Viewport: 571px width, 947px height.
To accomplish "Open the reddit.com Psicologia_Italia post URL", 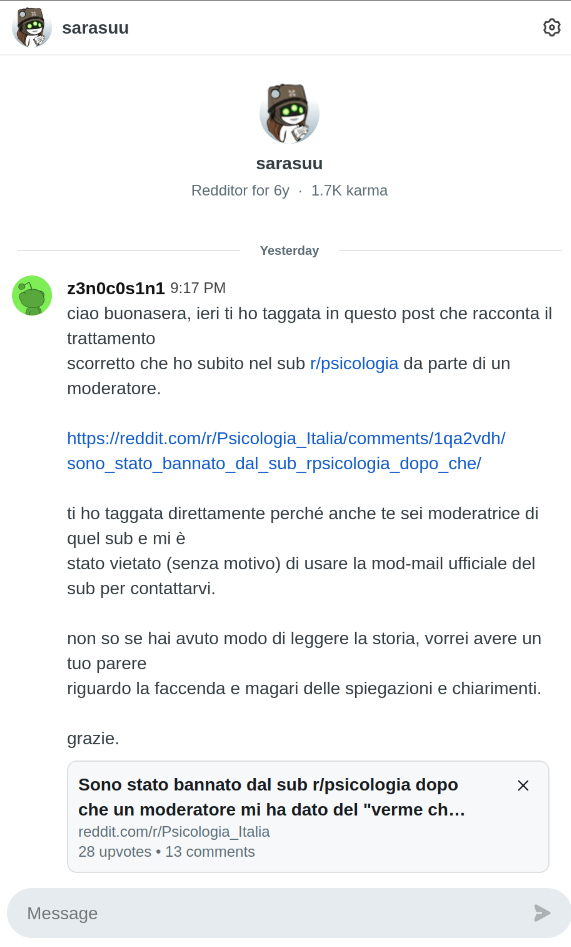I will point(286,451).
